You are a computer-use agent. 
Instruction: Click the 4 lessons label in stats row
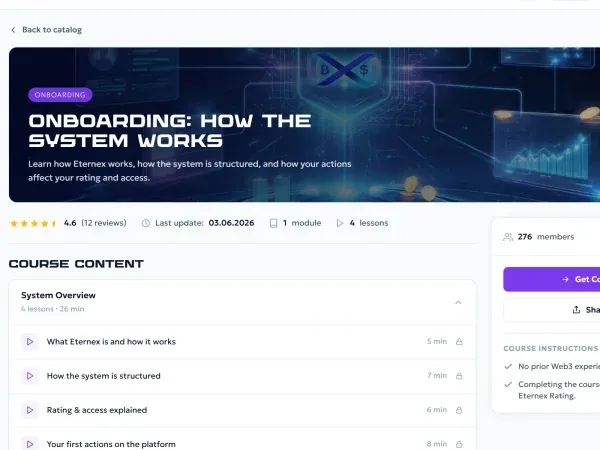tap(369, 223)
